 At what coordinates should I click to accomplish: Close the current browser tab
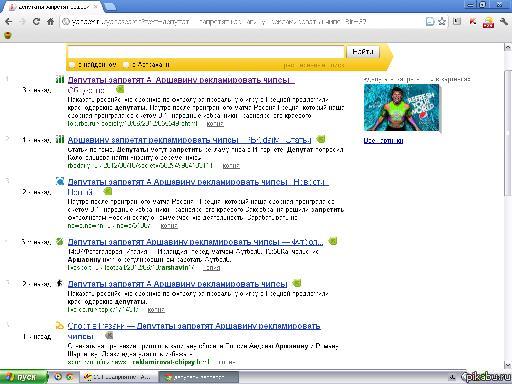(x=96, y=6)
